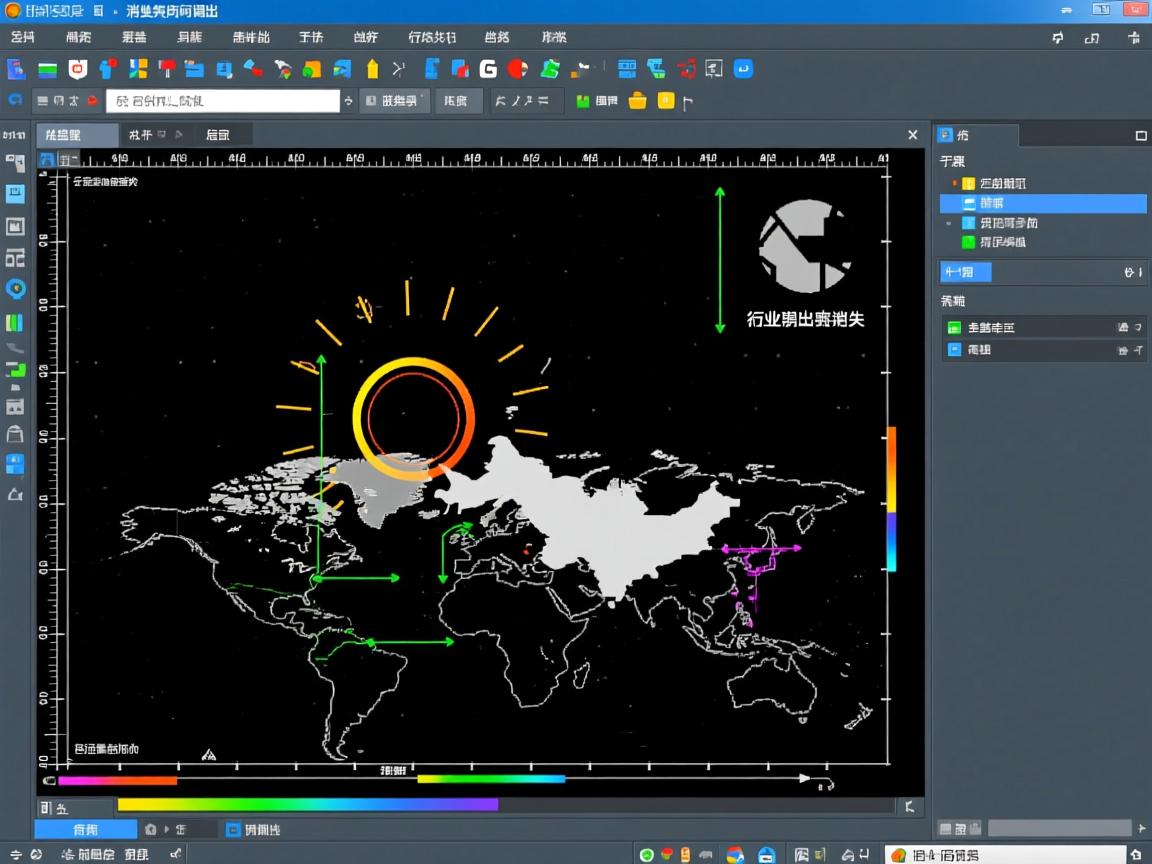
Task: Click the yellow upward arrow toolbar icon
Action: point(372,69)
